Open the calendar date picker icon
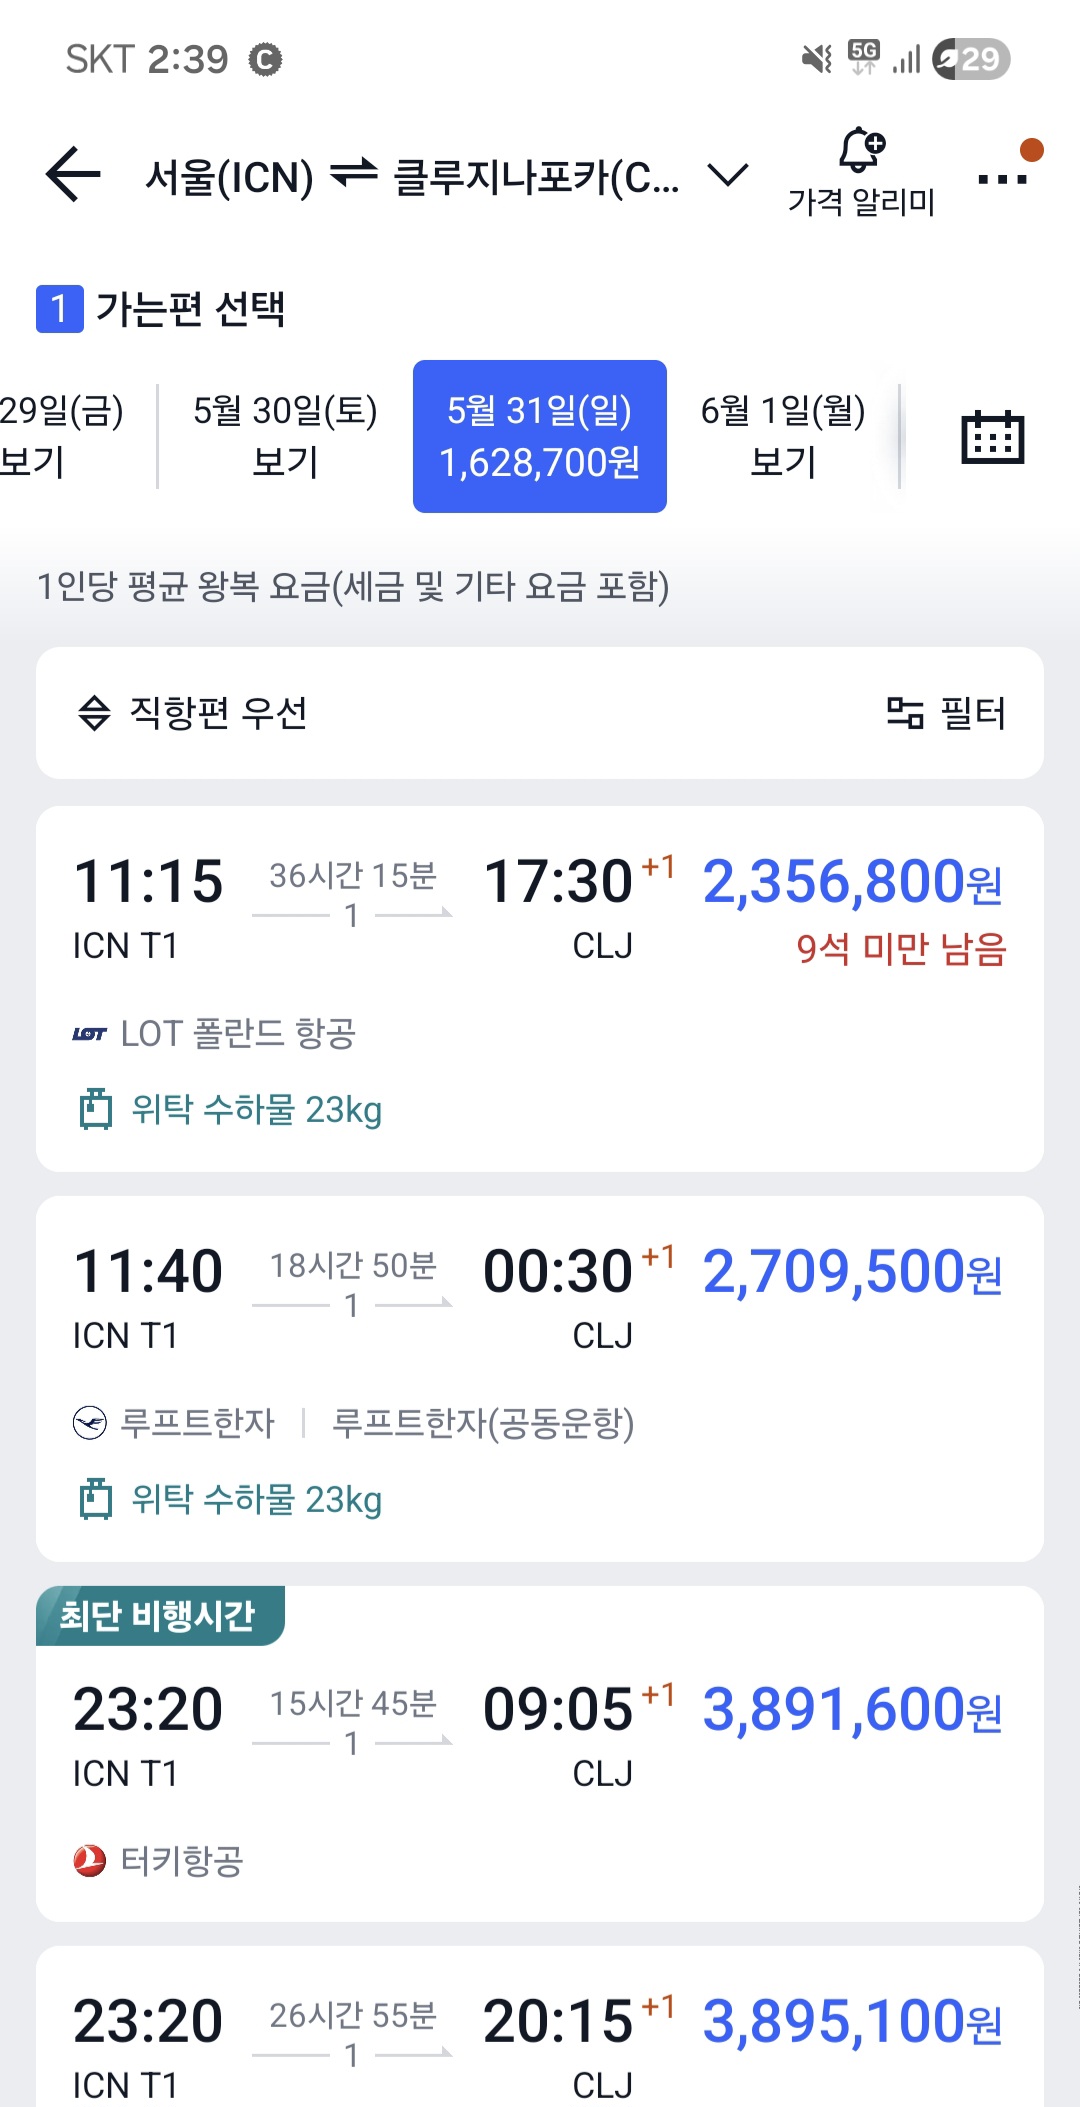The width and height of the screenshot is (1080, 2107). coord(992,437)
